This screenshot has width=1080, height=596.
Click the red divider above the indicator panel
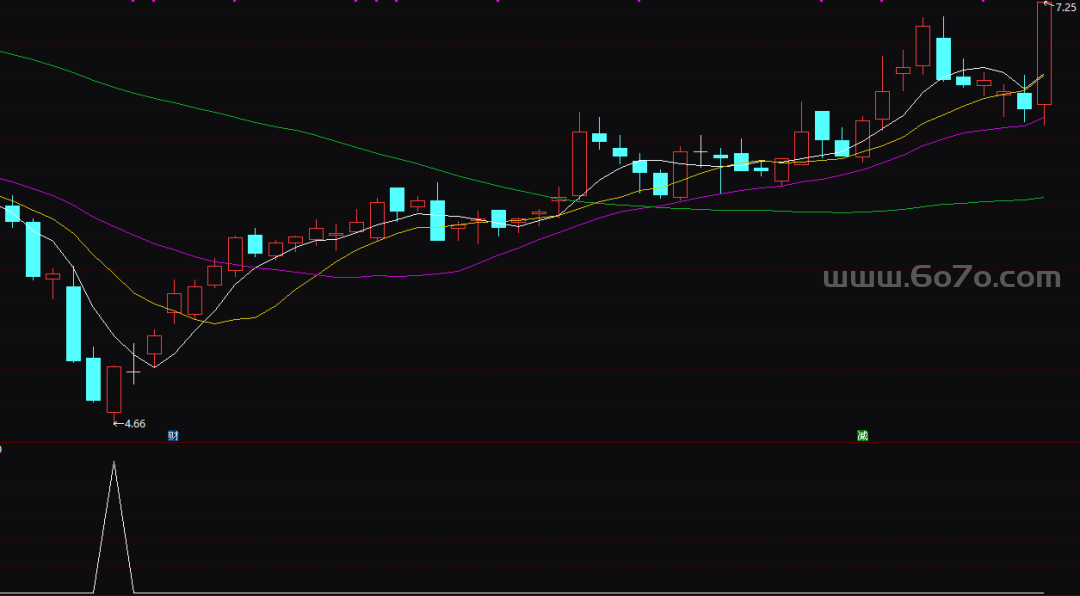pyautogui.click(x=540, y=442)
